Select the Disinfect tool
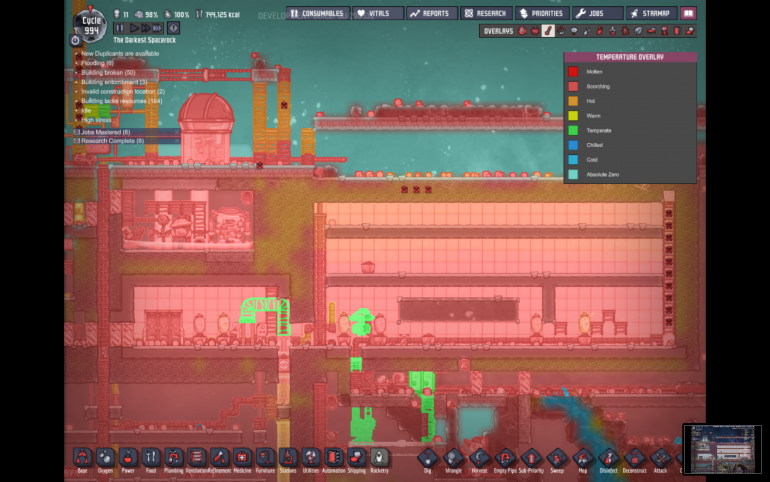The width and height of the screenshot is (770, 482). [608, 460]
